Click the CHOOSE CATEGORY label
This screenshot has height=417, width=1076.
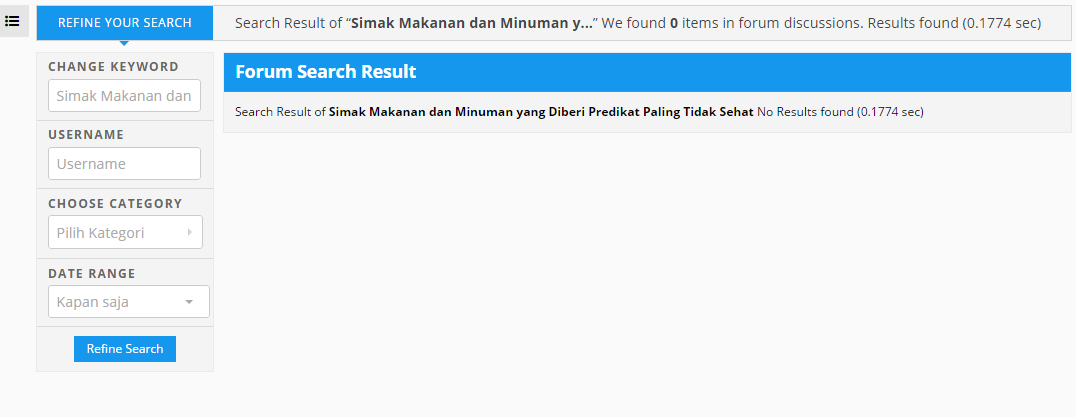115,204
